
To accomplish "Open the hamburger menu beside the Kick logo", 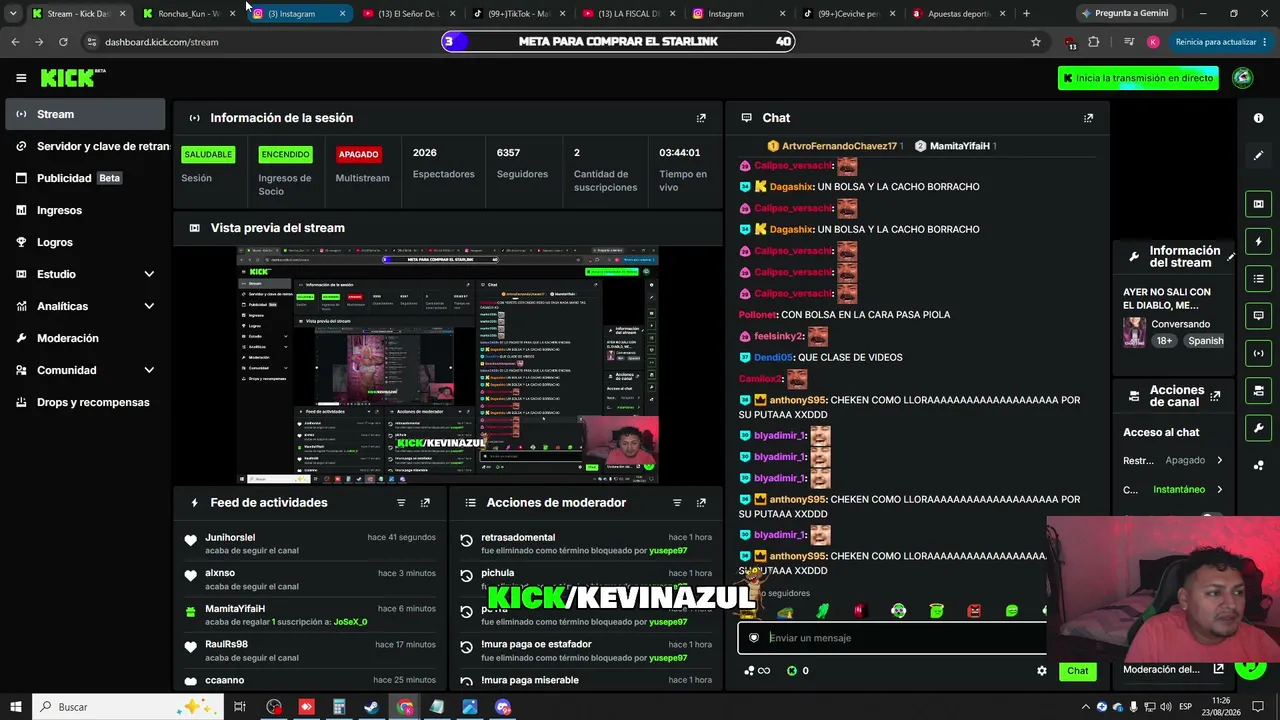I will coord(21,78).
